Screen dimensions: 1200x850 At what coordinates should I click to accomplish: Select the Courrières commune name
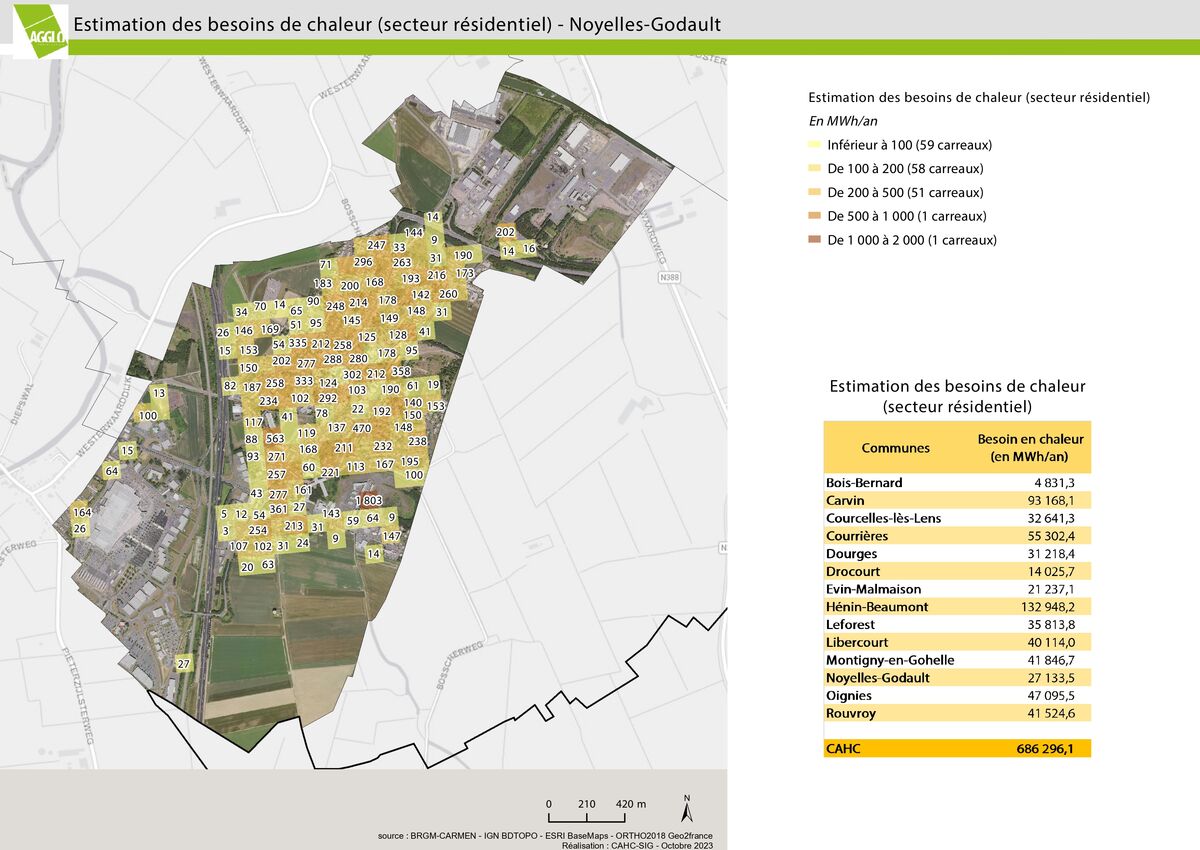857,536
